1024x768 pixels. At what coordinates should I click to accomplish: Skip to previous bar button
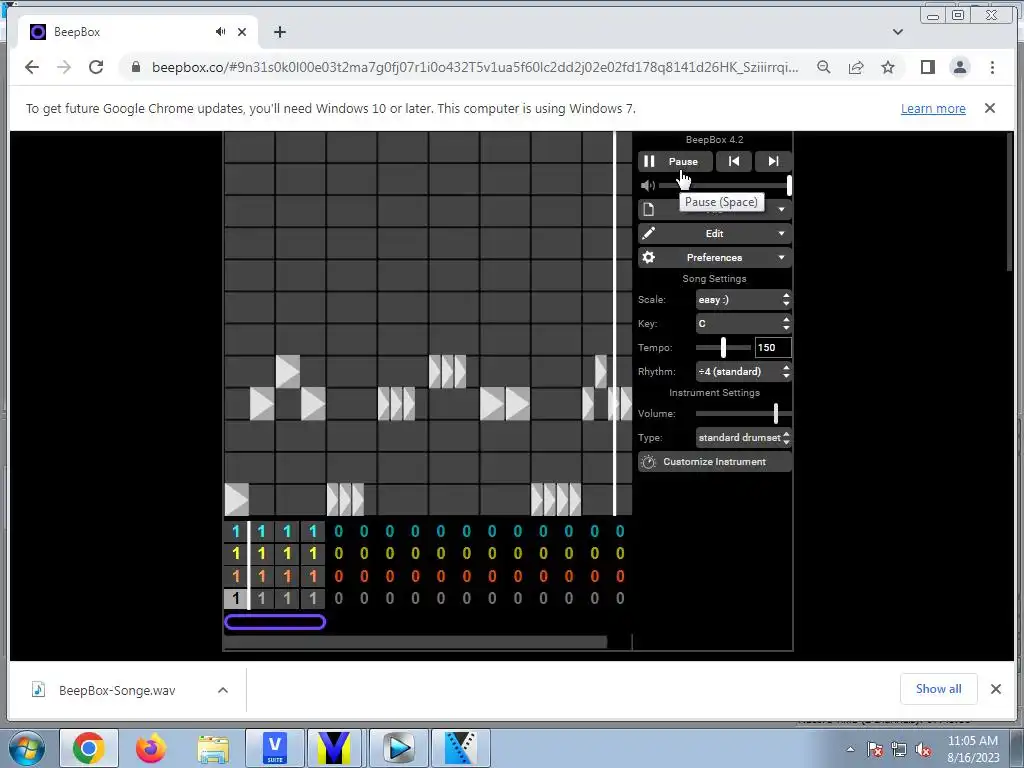pos(733,161)
